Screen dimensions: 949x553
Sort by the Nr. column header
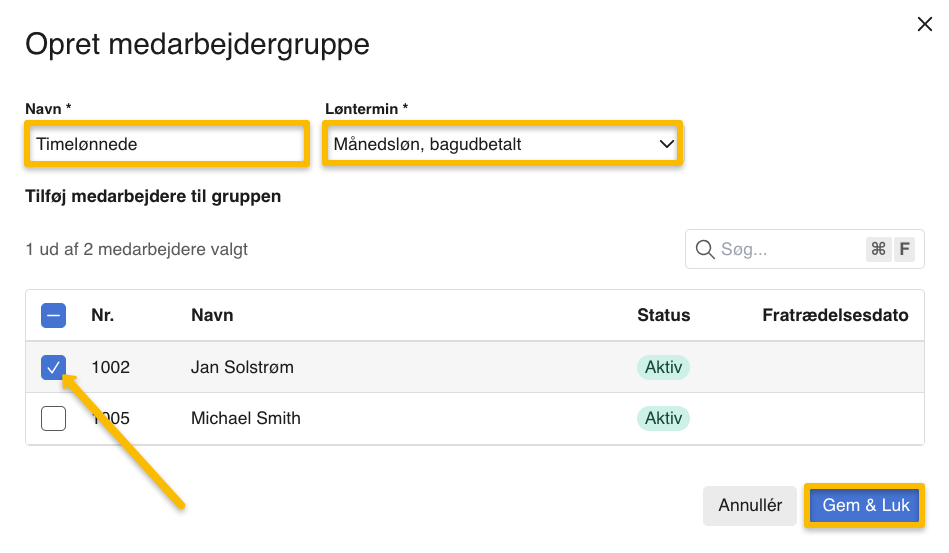click(x=102, y=316)
